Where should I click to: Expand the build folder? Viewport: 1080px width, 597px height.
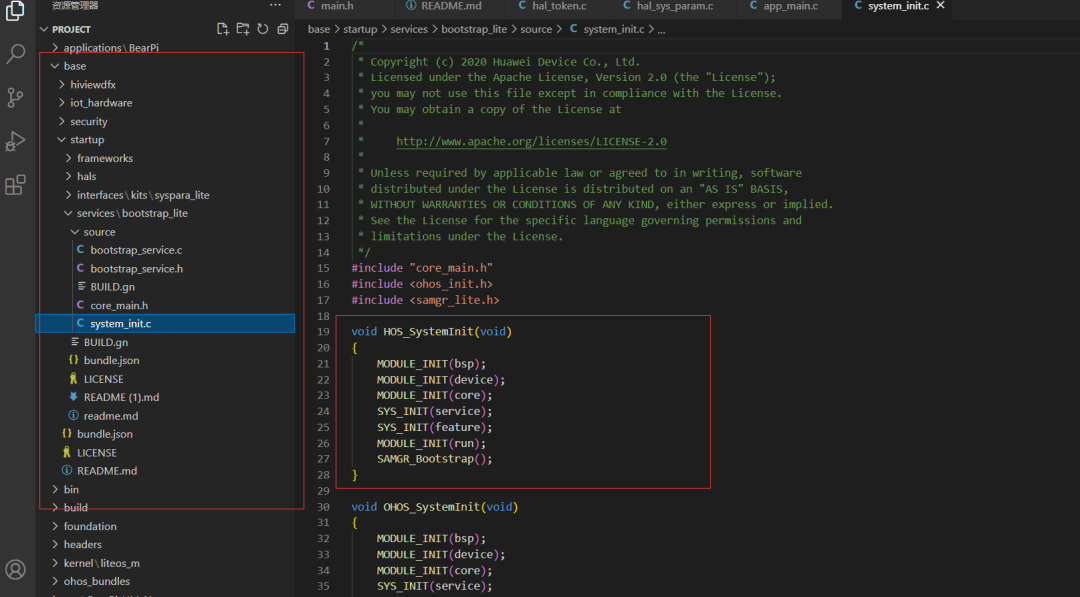tap(75, 507)
